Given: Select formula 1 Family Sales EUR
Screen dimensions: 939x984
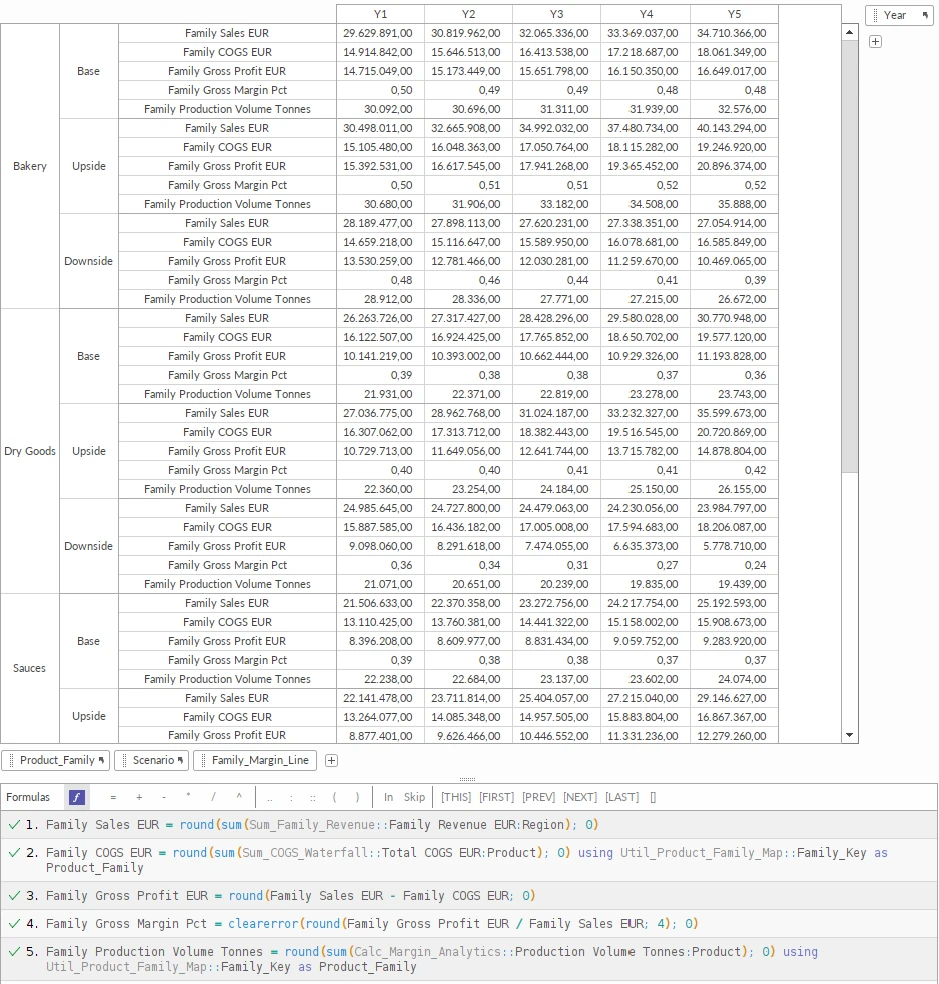Looking at the screenshot, I should [469, 825].
